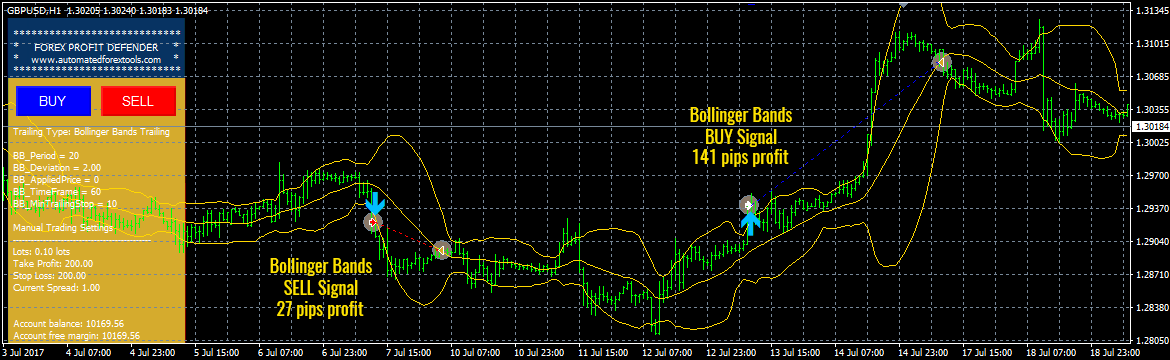The width and height of the screenshot is (1170, 360).
Task: Click the 'BB_MinTrailingStop = 10' setting
Action: (x=65, y=204)
